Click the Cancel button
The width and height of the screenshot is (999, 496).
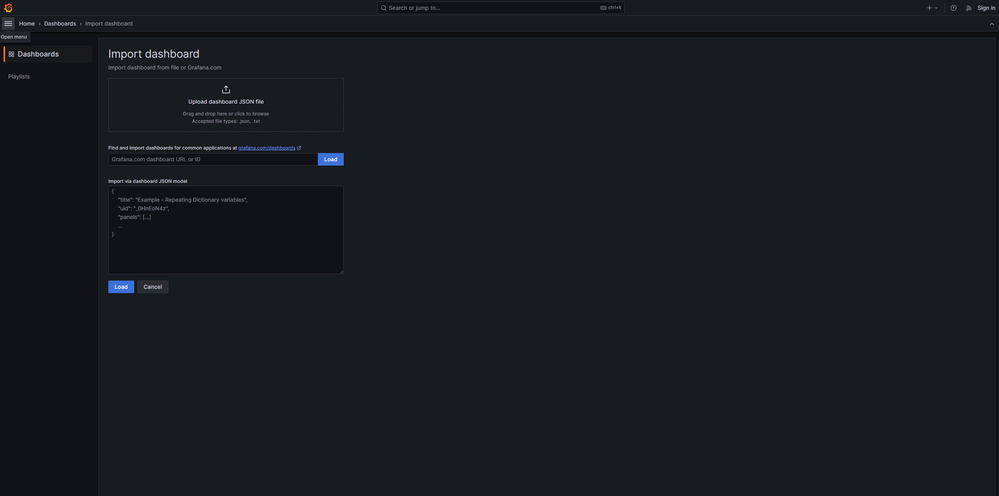pyautogui.click(x=153, y=287)
